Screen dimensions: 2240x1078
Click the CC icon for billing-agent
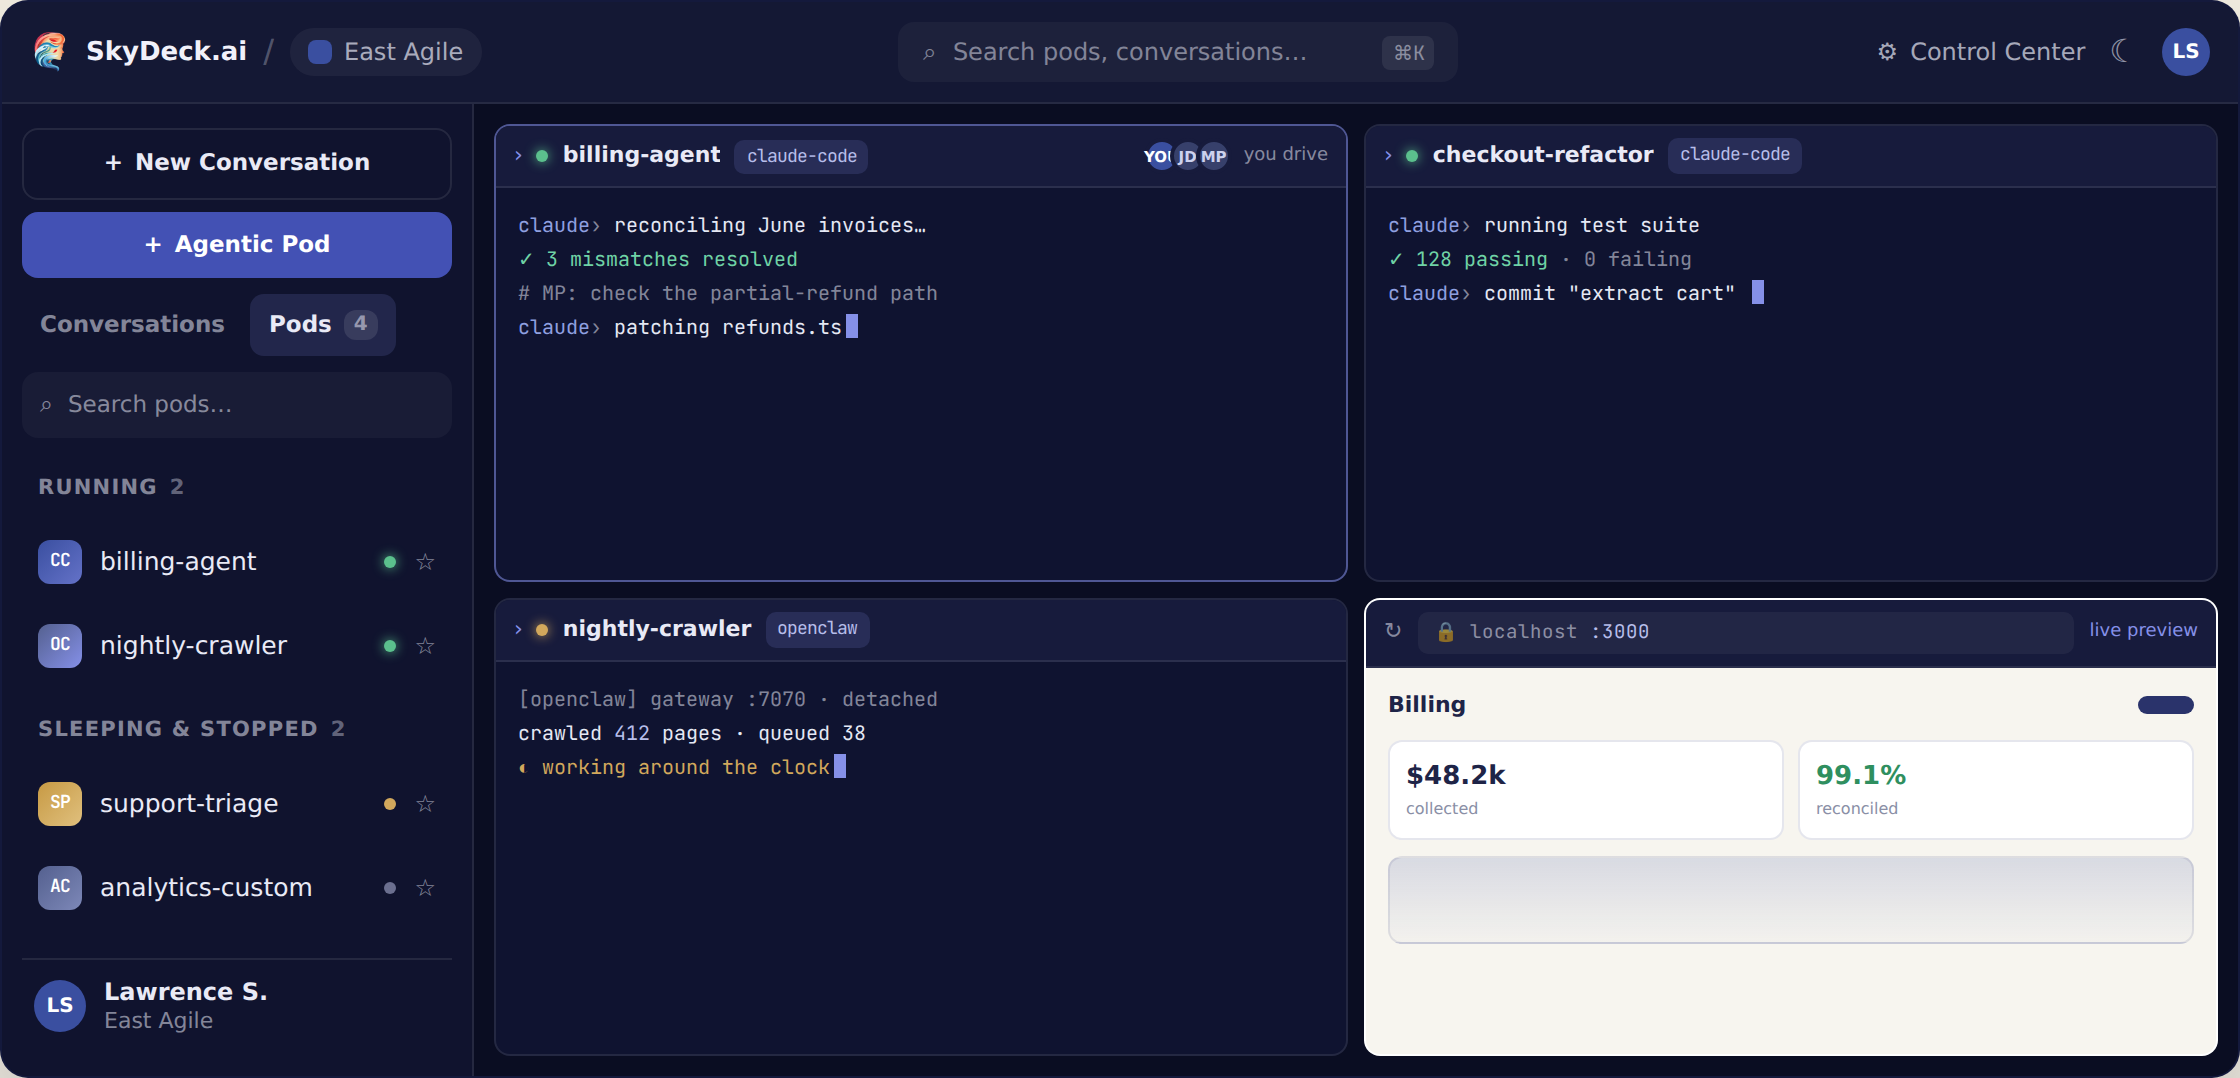point(60,561)
